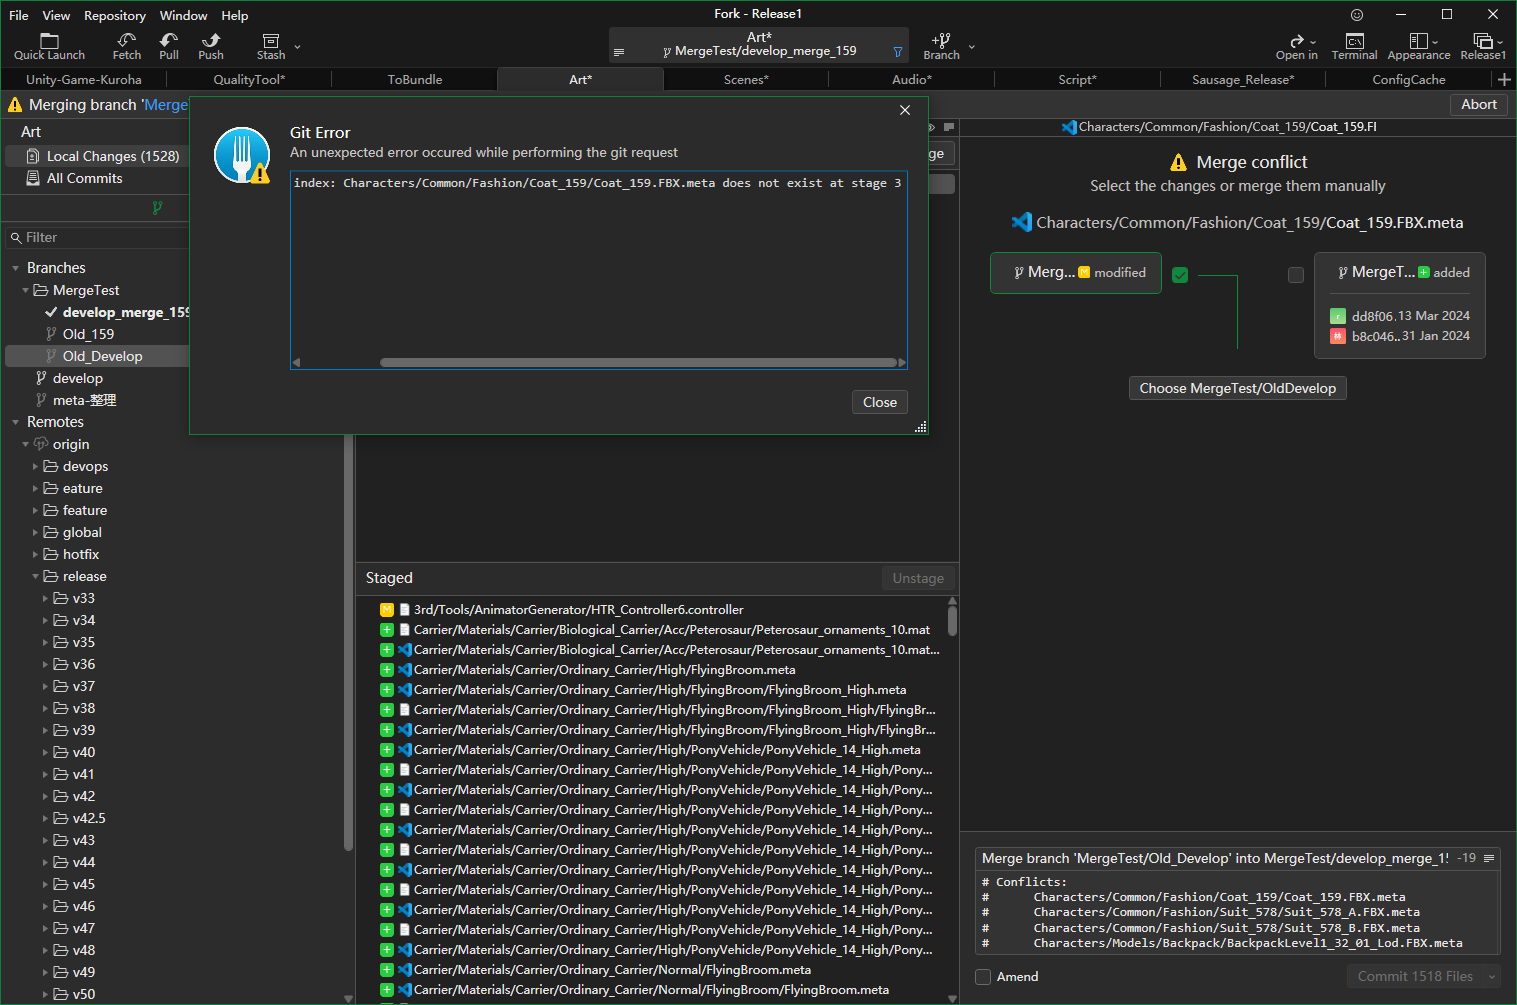
Task: Collapse the Branches tree section
Action: pyautogui.click(x=16, y=268)
